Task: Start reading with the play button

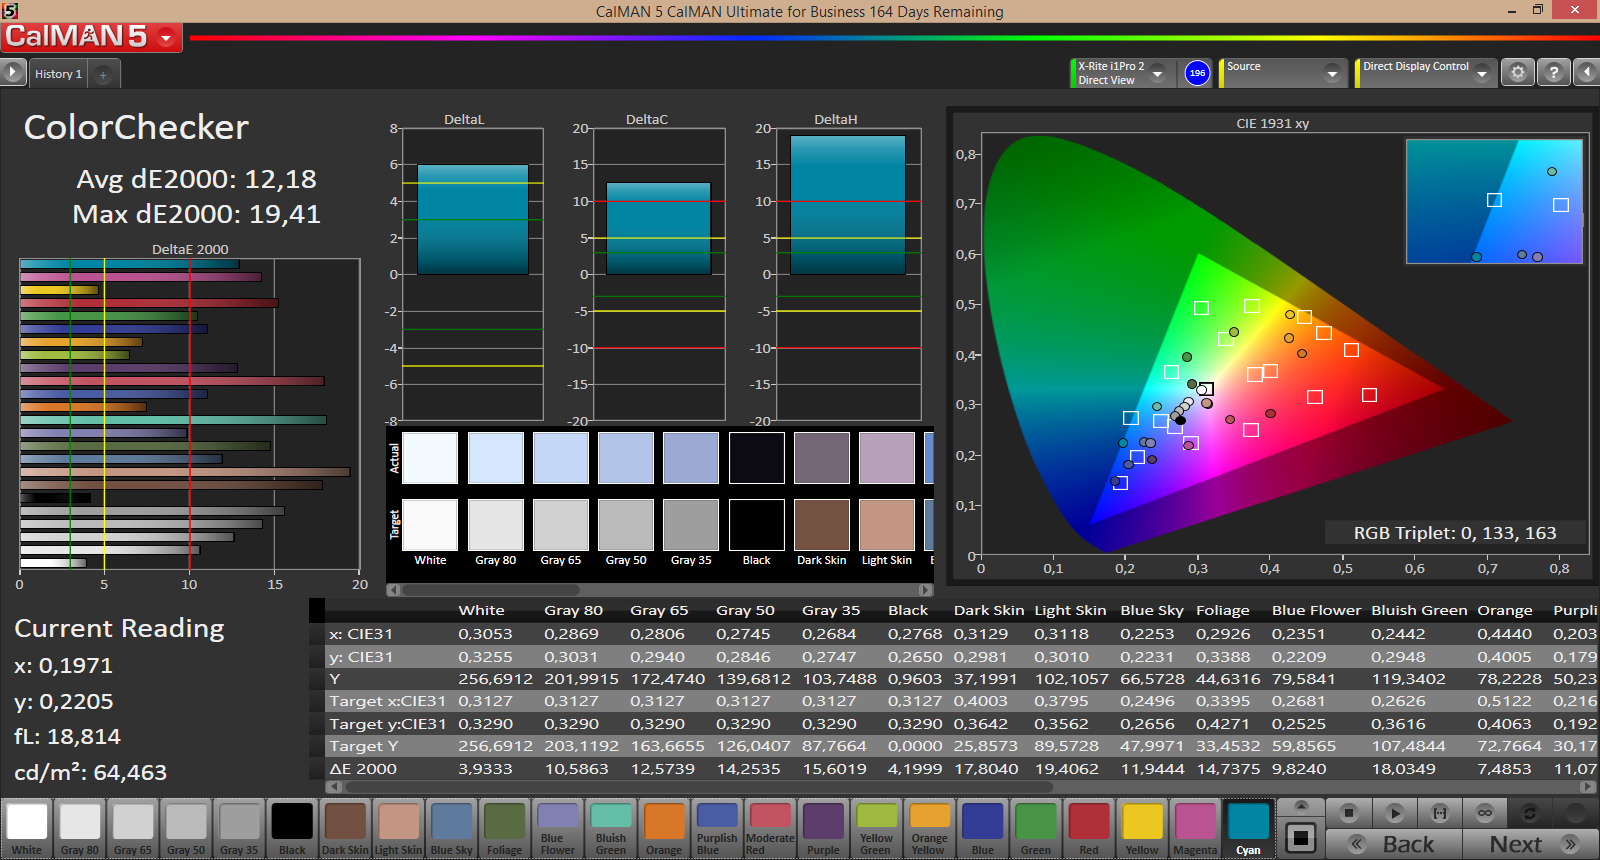Action: point(1394,813)
